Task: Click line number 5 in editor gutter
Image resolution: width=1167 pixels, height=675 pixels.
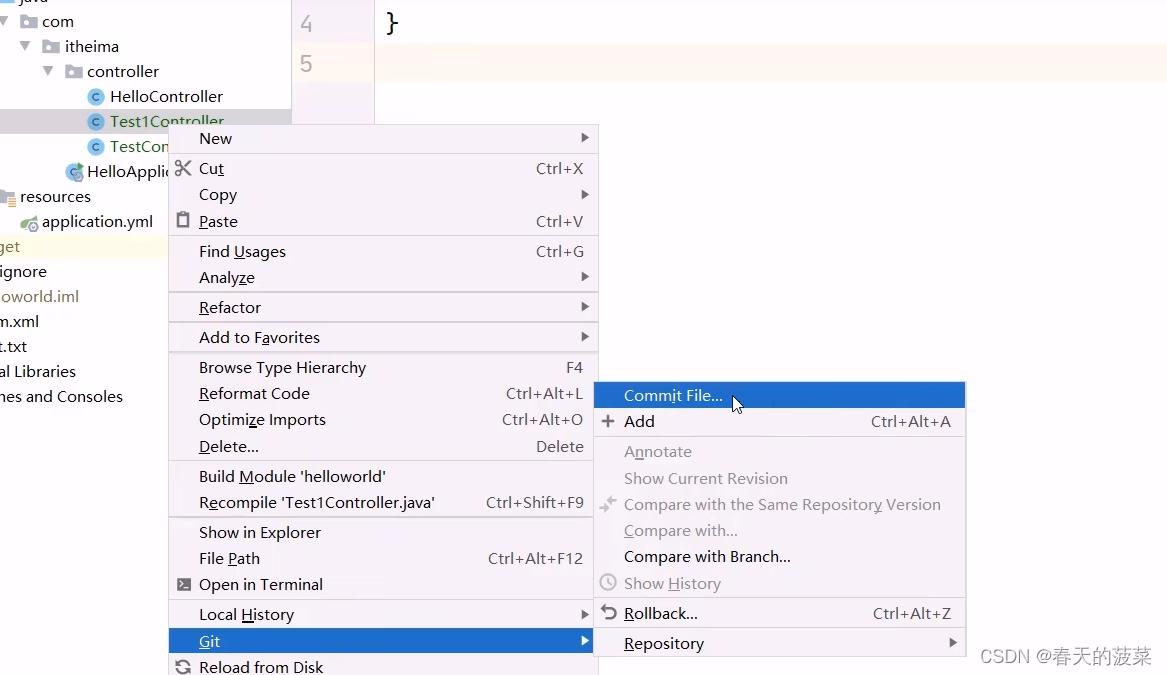Action: point(305,63)
